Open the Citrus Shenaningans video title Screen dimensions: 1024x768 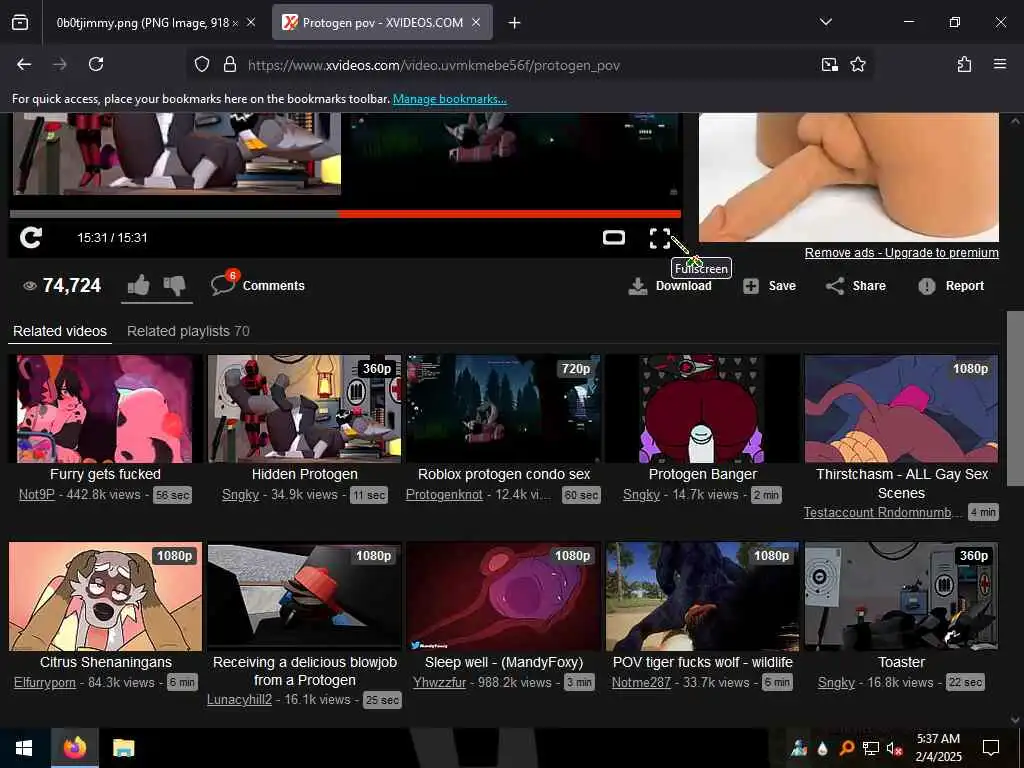tap(106, 662)
